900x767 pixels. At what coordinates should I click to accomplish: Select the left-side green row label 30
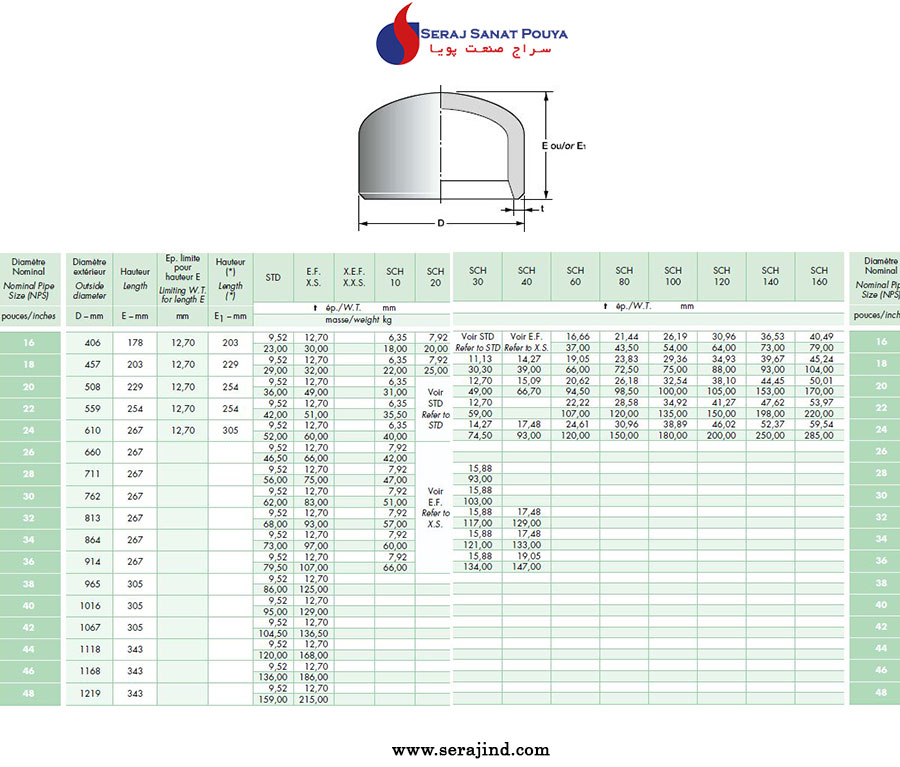(29, 495)
